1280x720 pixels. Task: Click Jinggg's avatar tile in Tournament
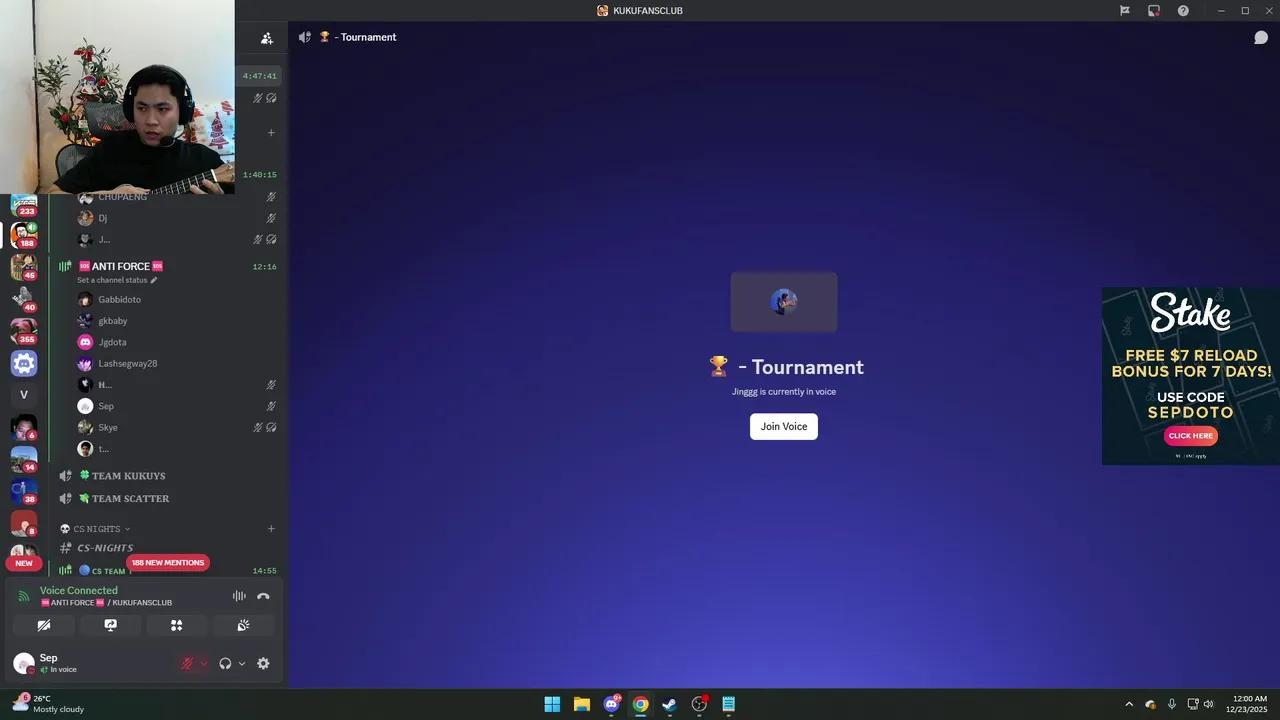pyautogui.click(x=784, y=301)
